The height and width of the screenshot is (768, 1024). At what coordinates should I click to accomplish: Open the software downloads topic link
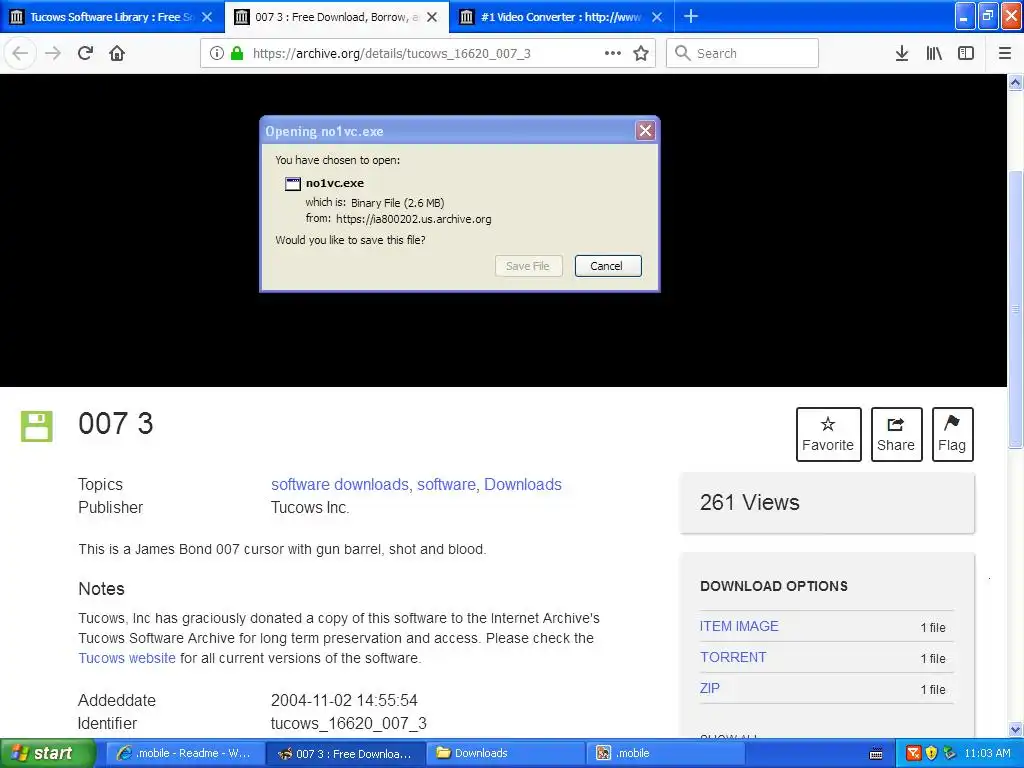(340, 485)
